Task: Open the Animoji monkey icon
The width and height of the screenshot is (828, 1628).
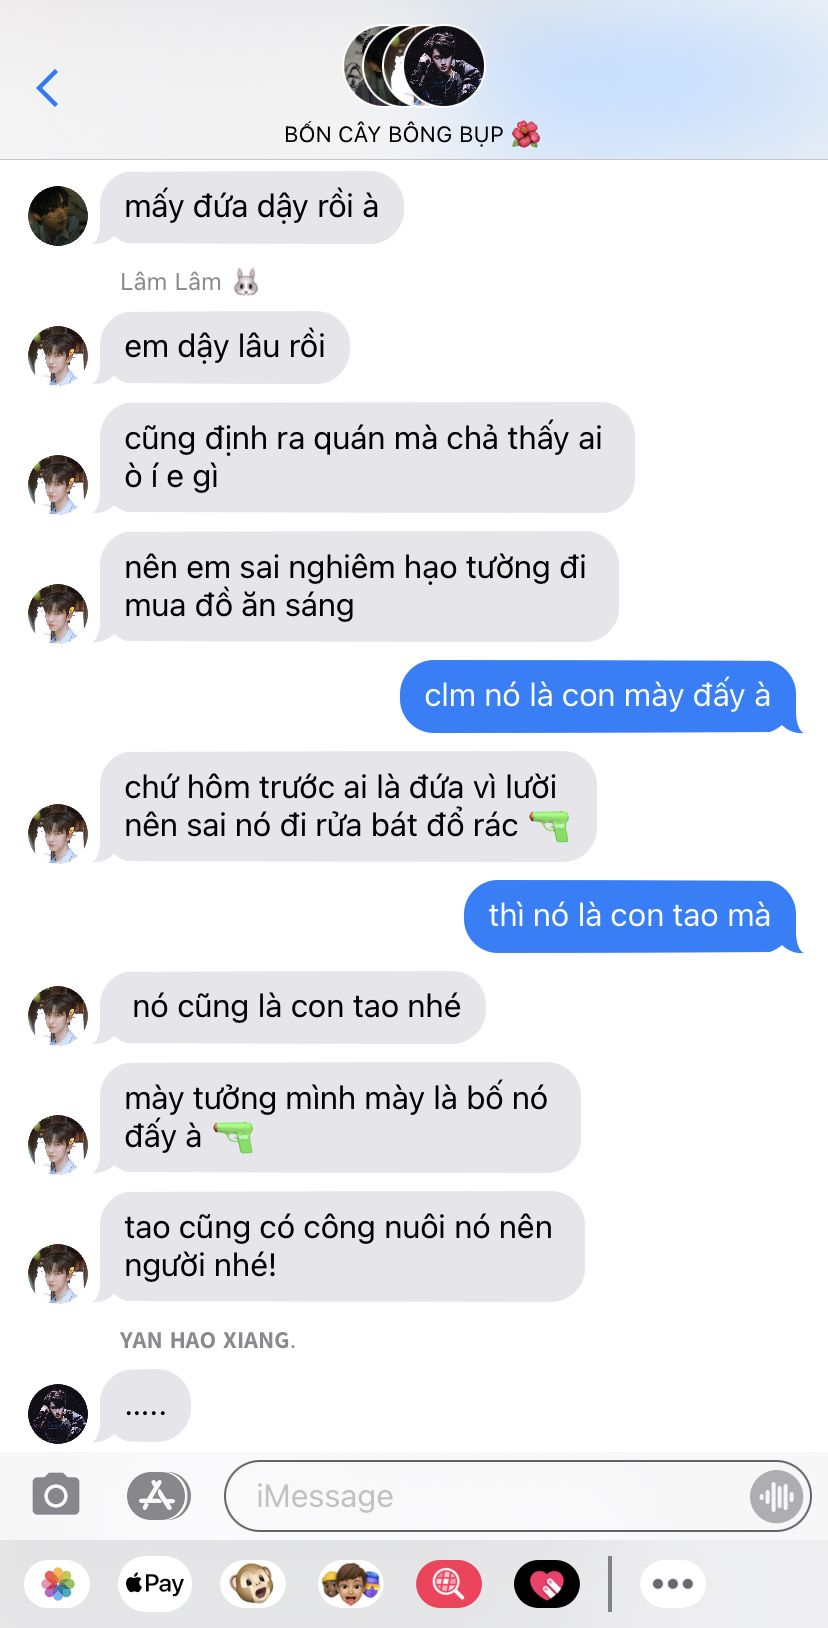Action: click(253, 1583)
